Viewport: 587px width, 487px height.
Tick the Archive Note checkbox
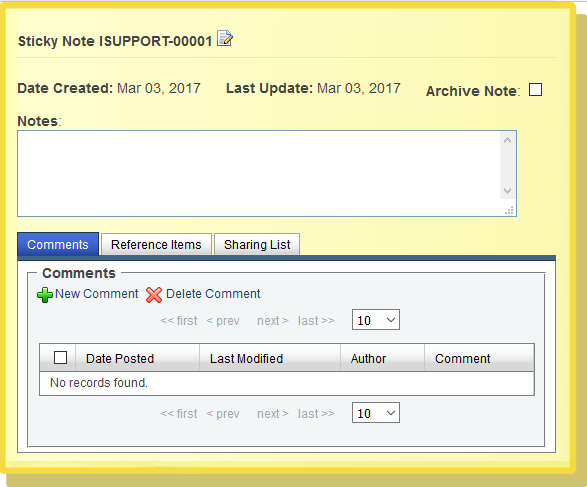535,90
